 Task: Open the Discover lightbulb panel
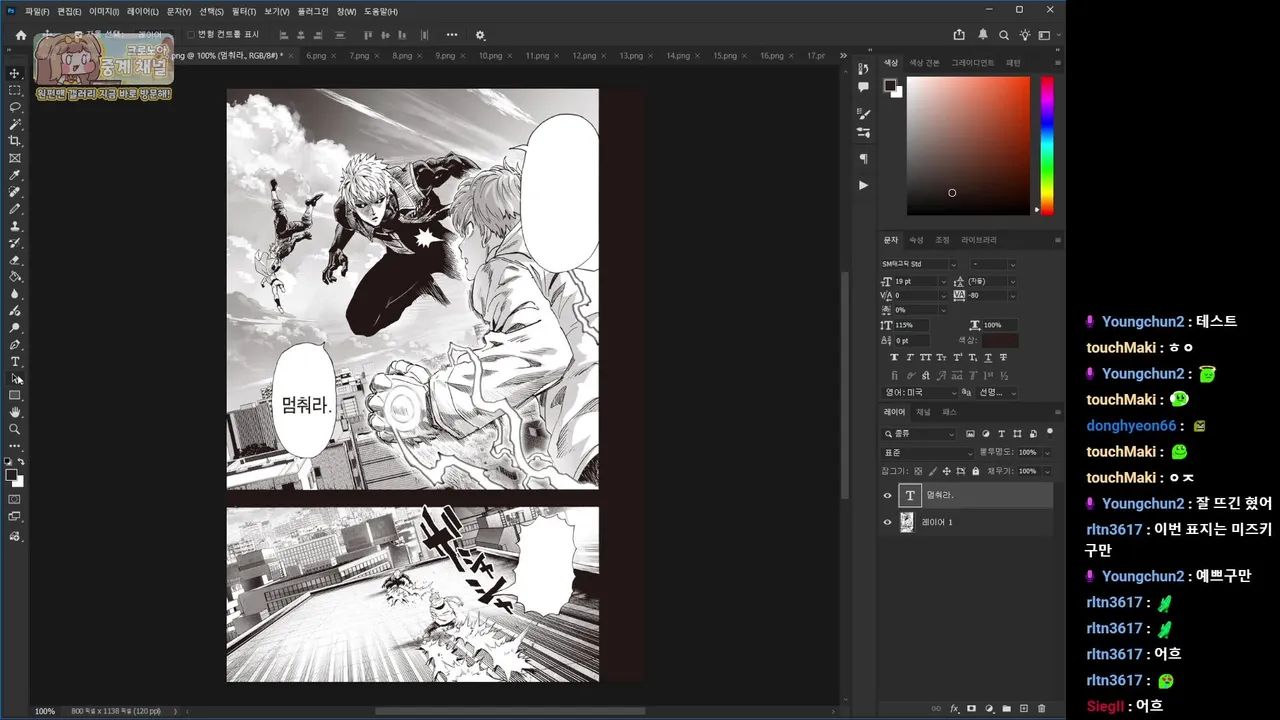[1025, 35]
